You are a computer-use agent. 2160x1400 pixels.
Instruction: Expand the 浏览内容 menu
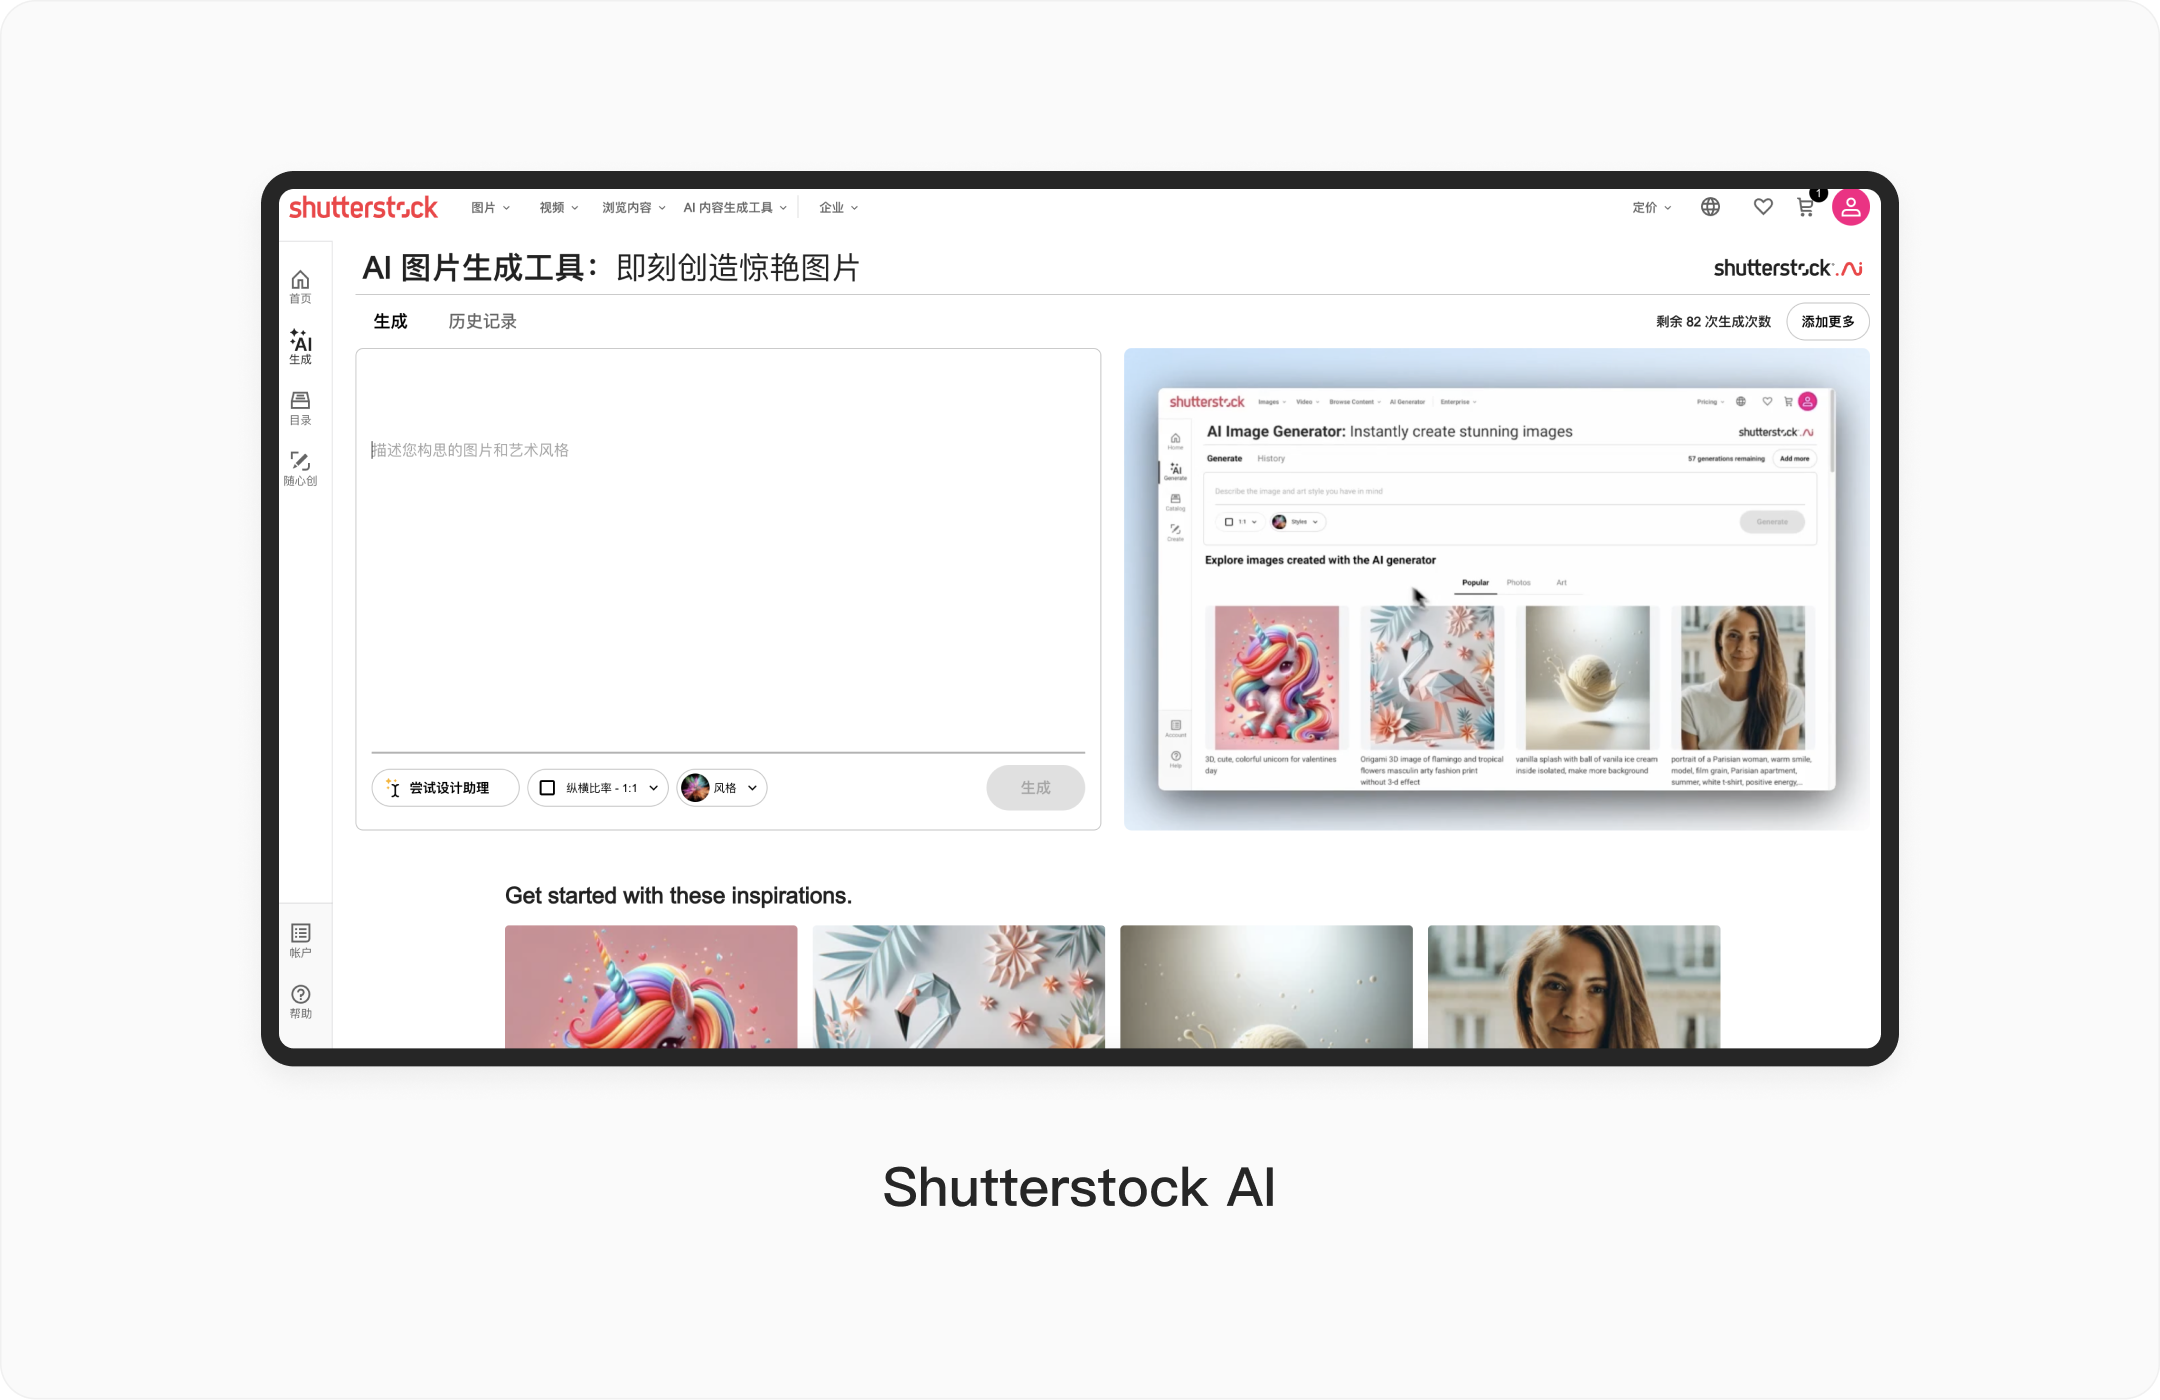(633, 208)
